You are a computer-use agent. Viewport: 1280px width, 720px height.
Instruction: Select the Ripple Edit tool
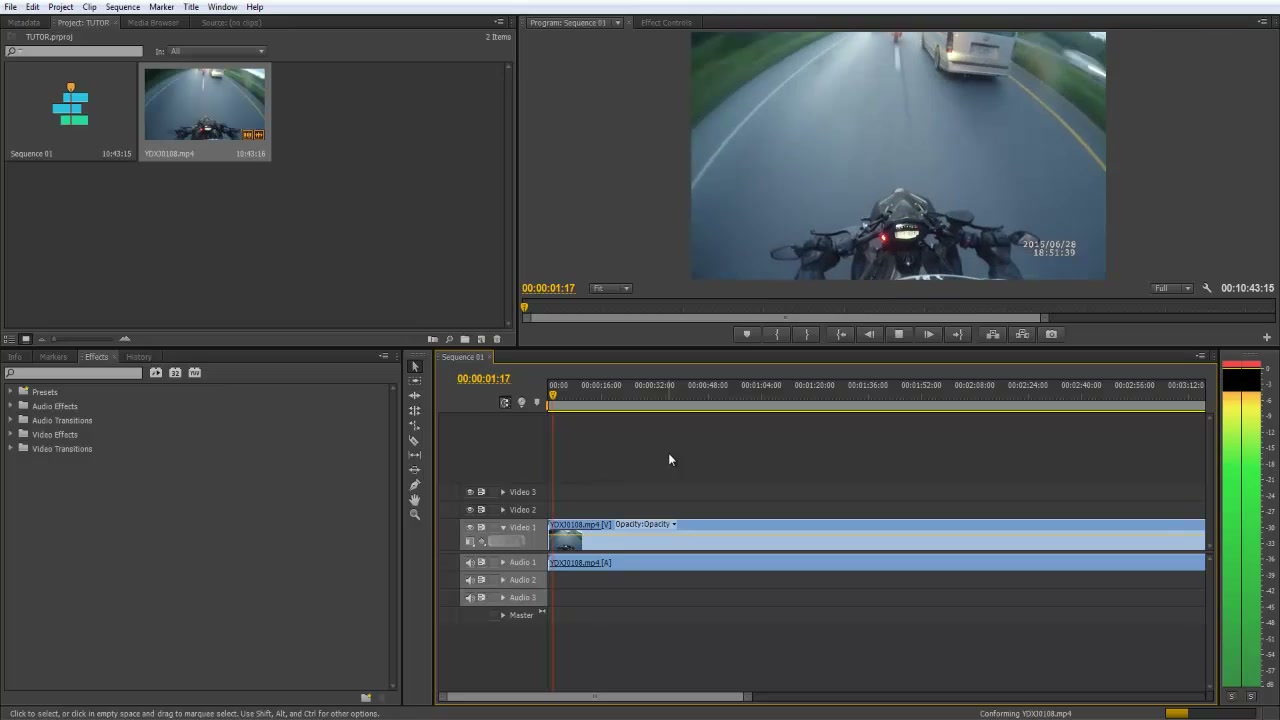point(415,396)
